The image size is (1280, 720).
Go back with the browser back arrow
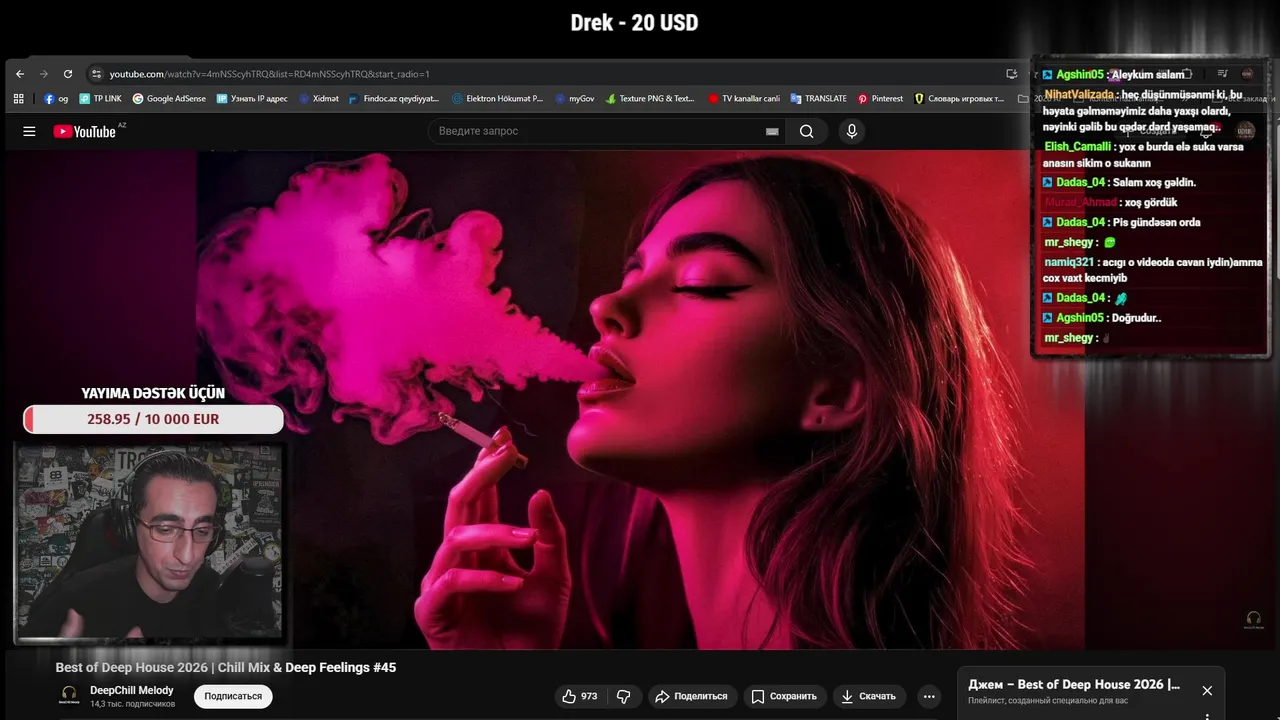[20, 74]
